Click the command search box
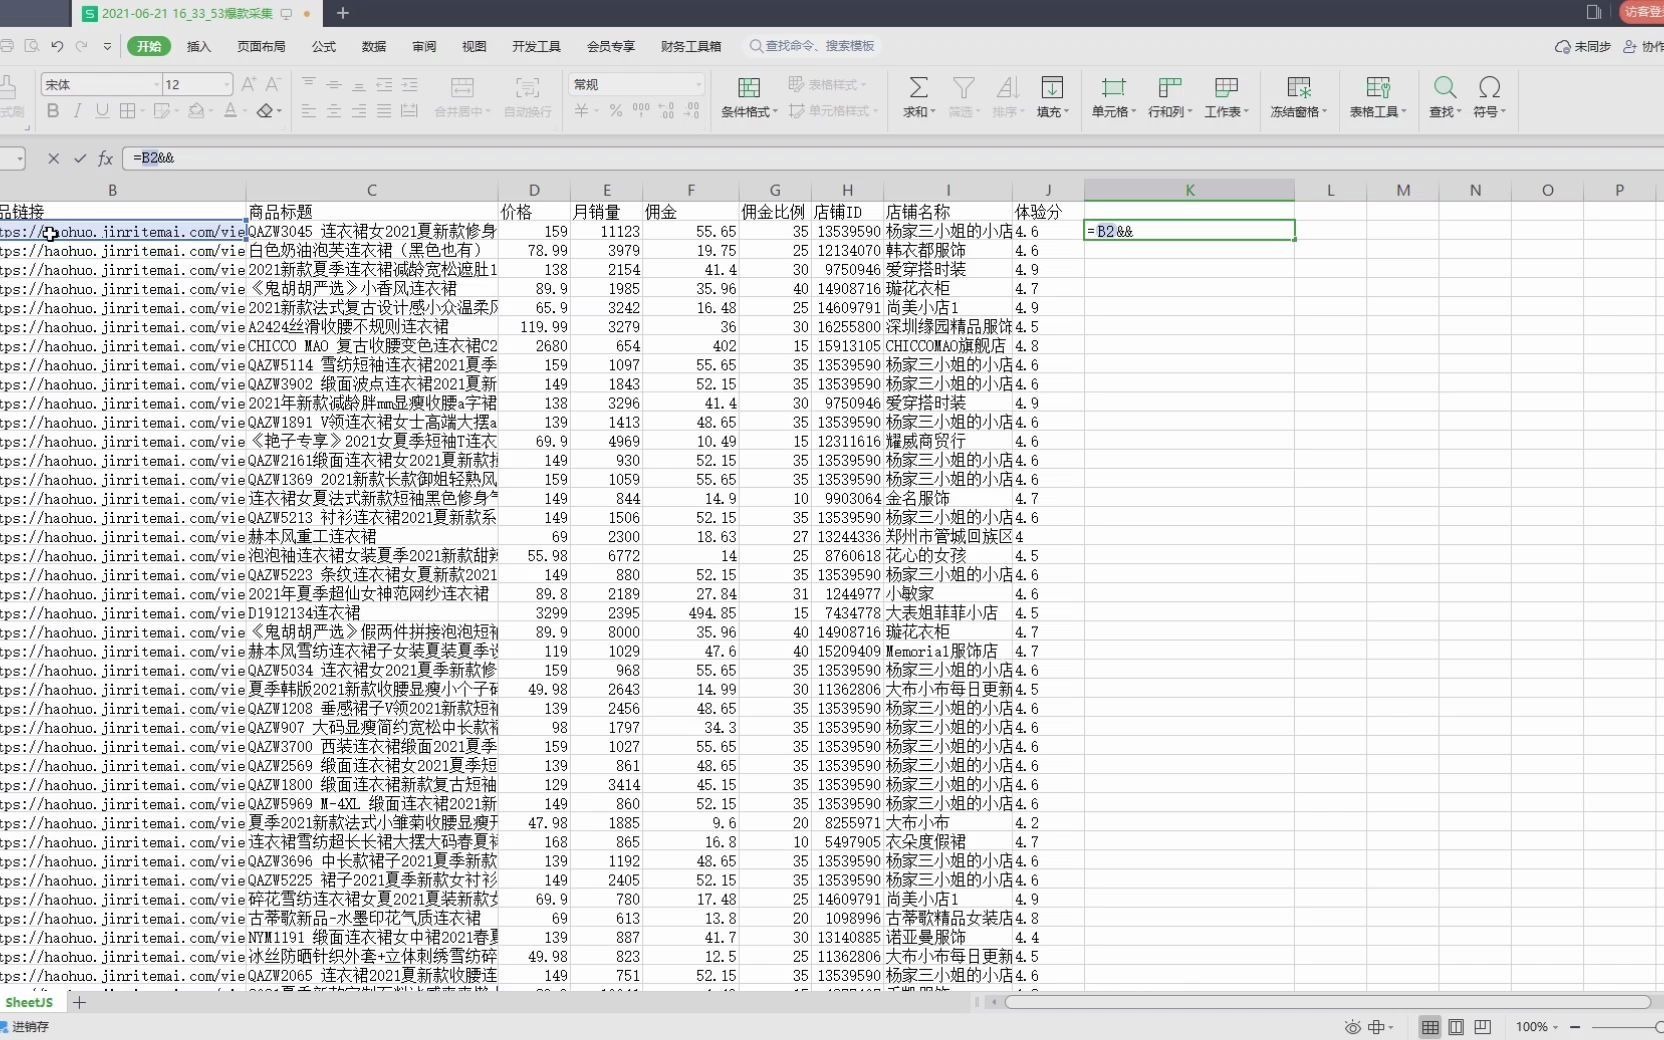 click(812, 46)
